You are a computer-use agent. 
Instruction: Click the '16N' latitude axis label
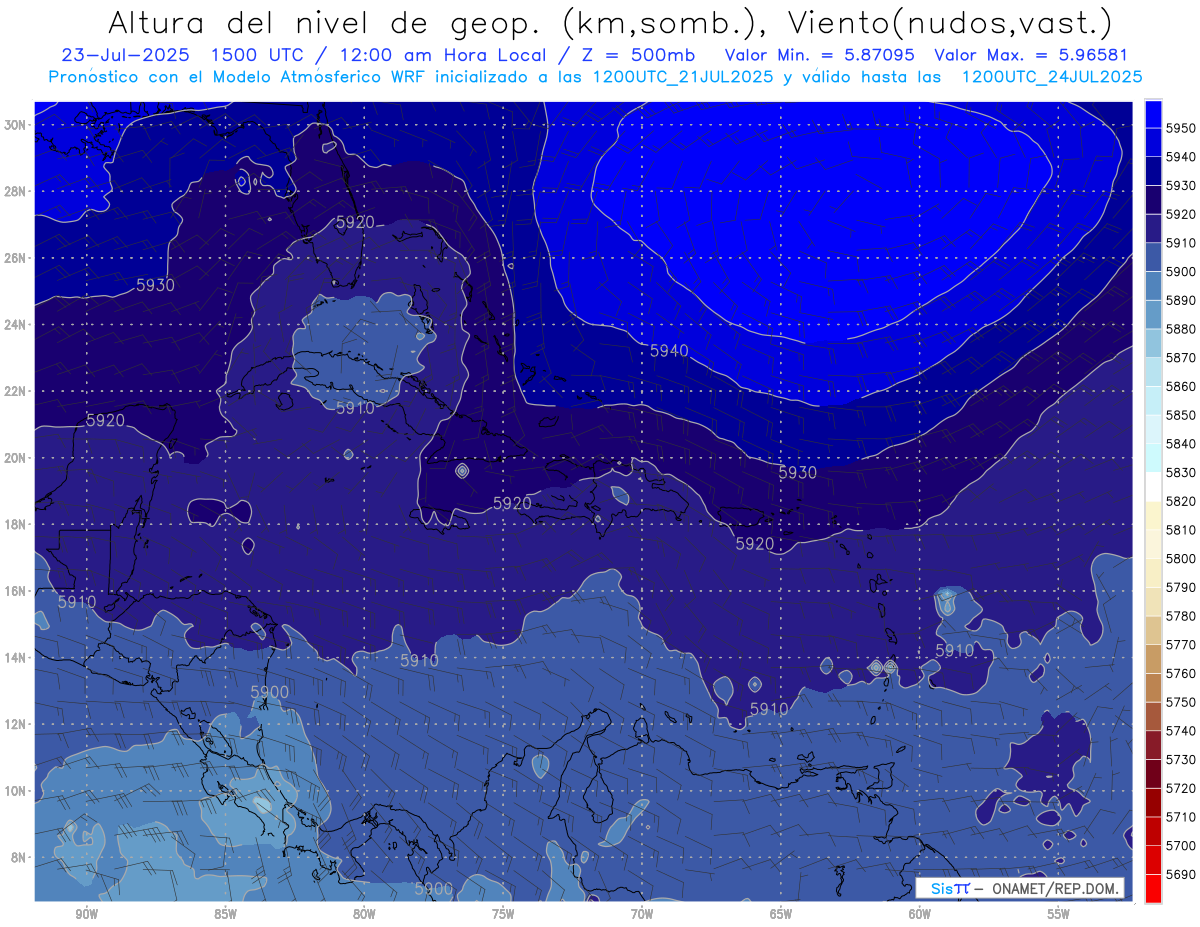pyautogui.click(x=15, y=591)
